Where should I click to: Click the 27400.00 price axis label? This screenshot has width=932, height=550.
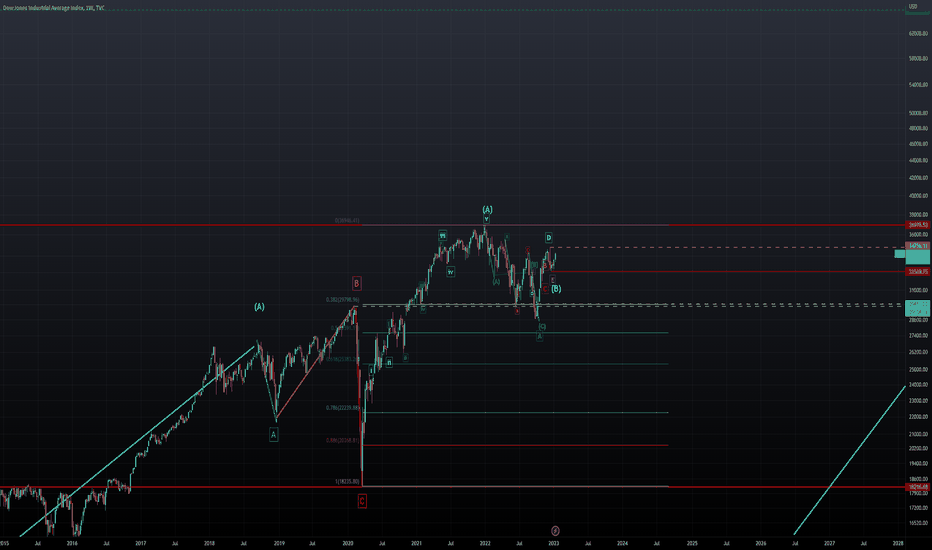918,335
